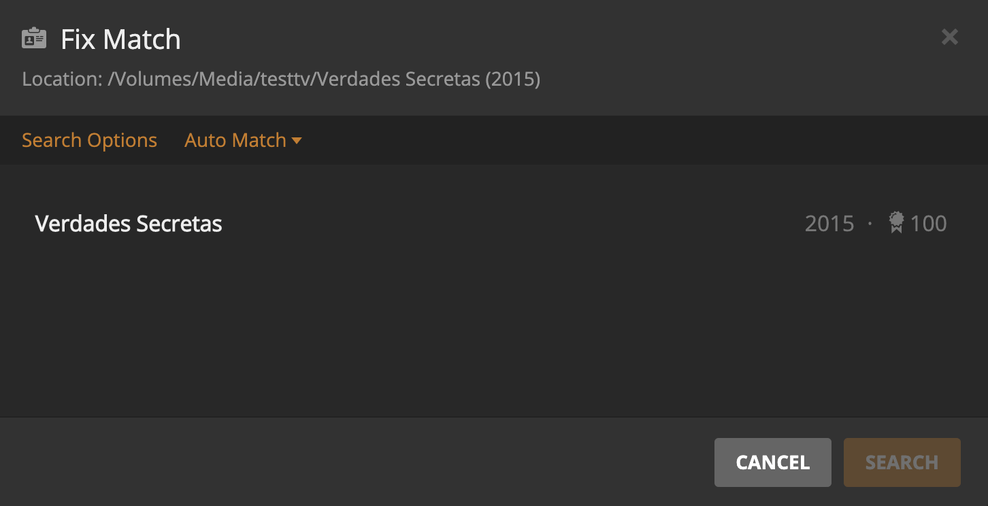Screen dimensions: 988x506
Task: Close the Fix Match dialog with the X
Action: point(949,37)
